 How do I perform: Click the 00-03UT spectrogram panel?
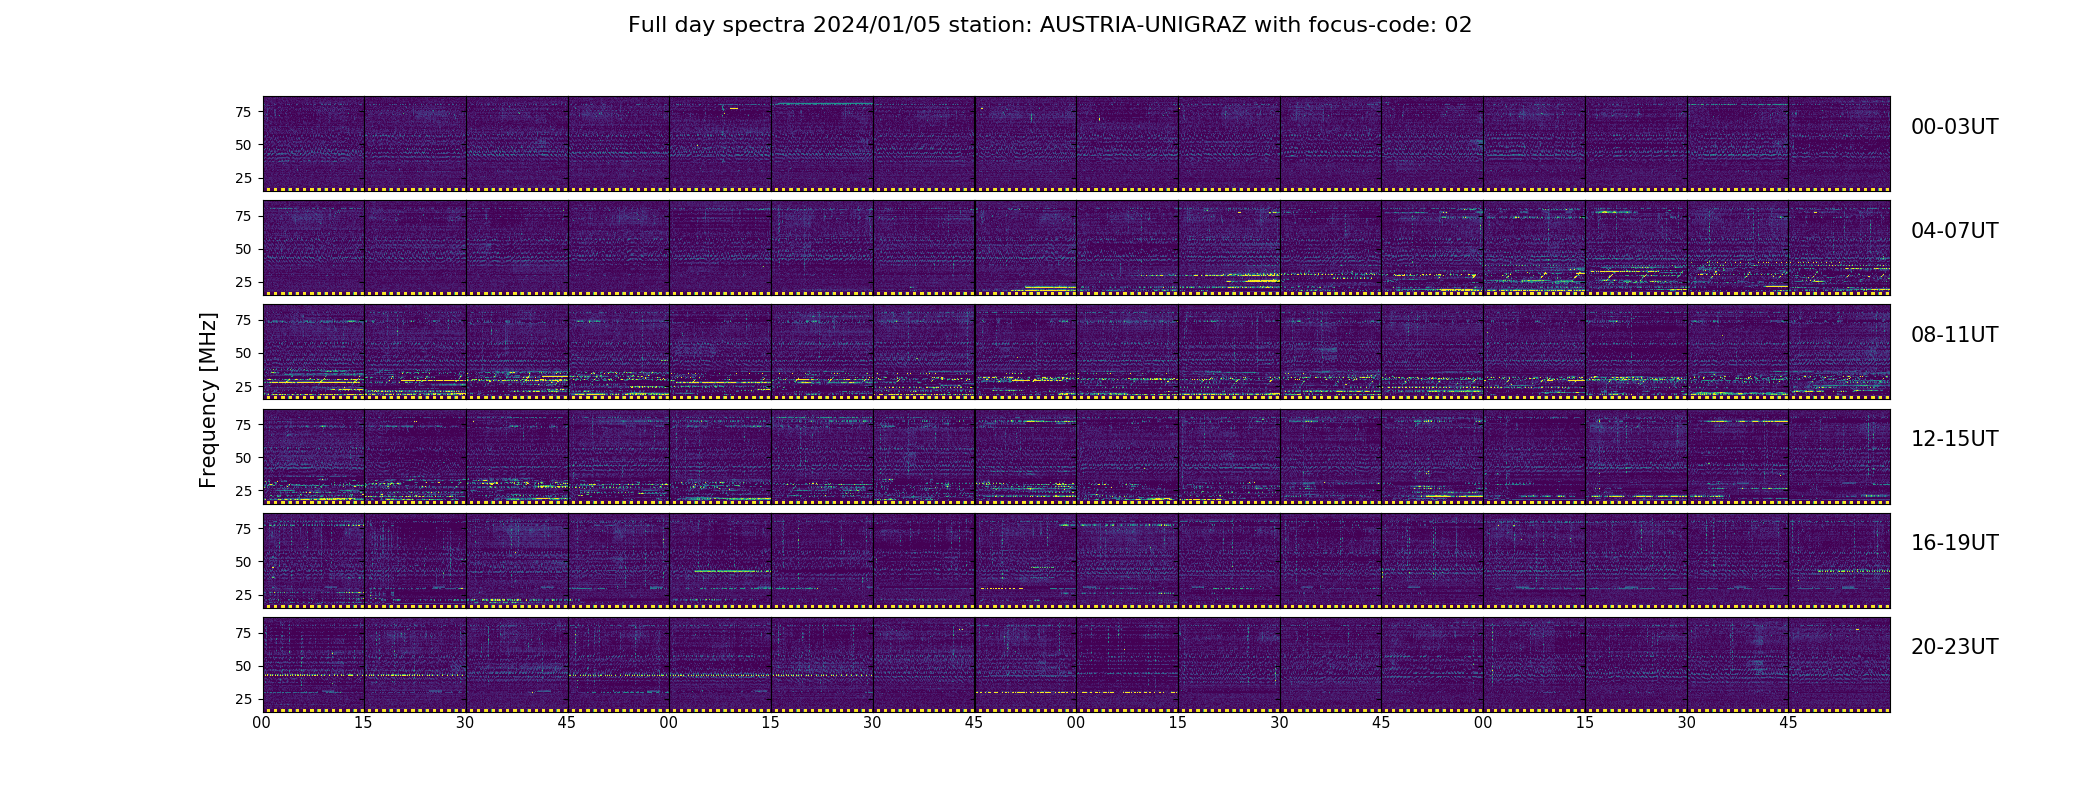click(x=1076, y=144)
